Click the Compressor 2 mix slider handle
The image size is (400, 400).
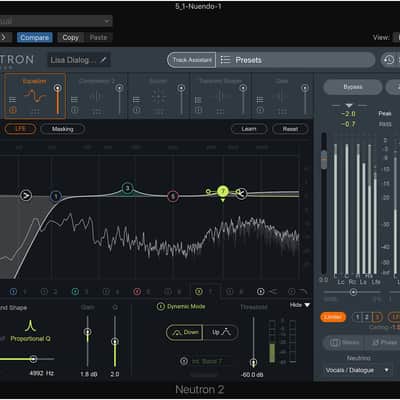[x=119, y=88]
